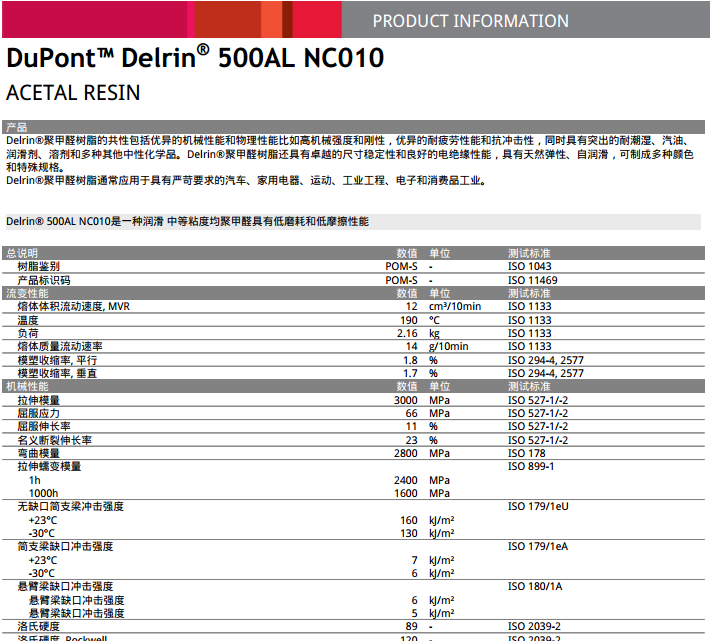Click the value 14 for melt flow

tap(412, 346)
